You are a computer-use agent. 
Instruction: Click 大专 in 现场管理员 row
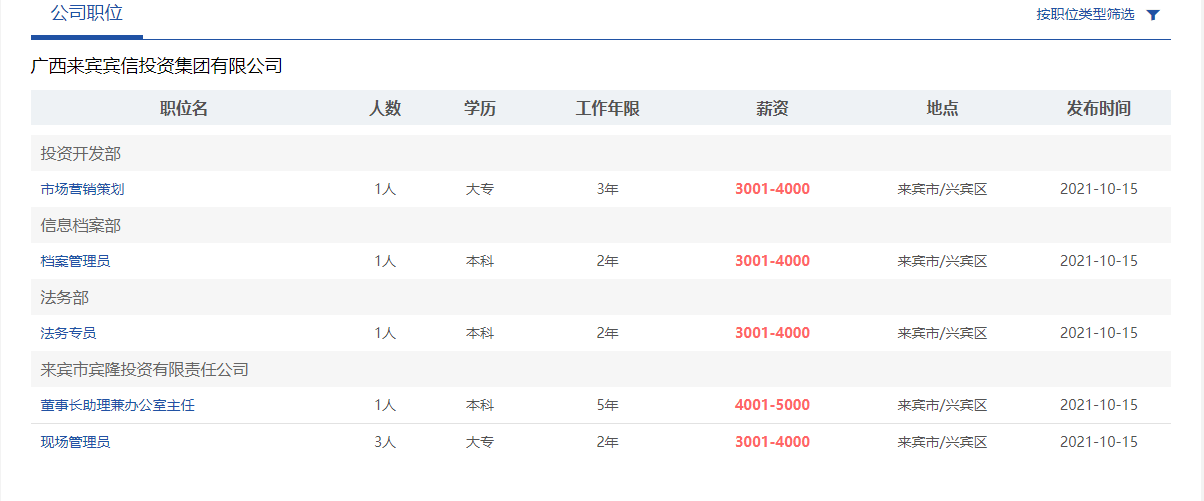pyautogui.click(x=480, y=442)
